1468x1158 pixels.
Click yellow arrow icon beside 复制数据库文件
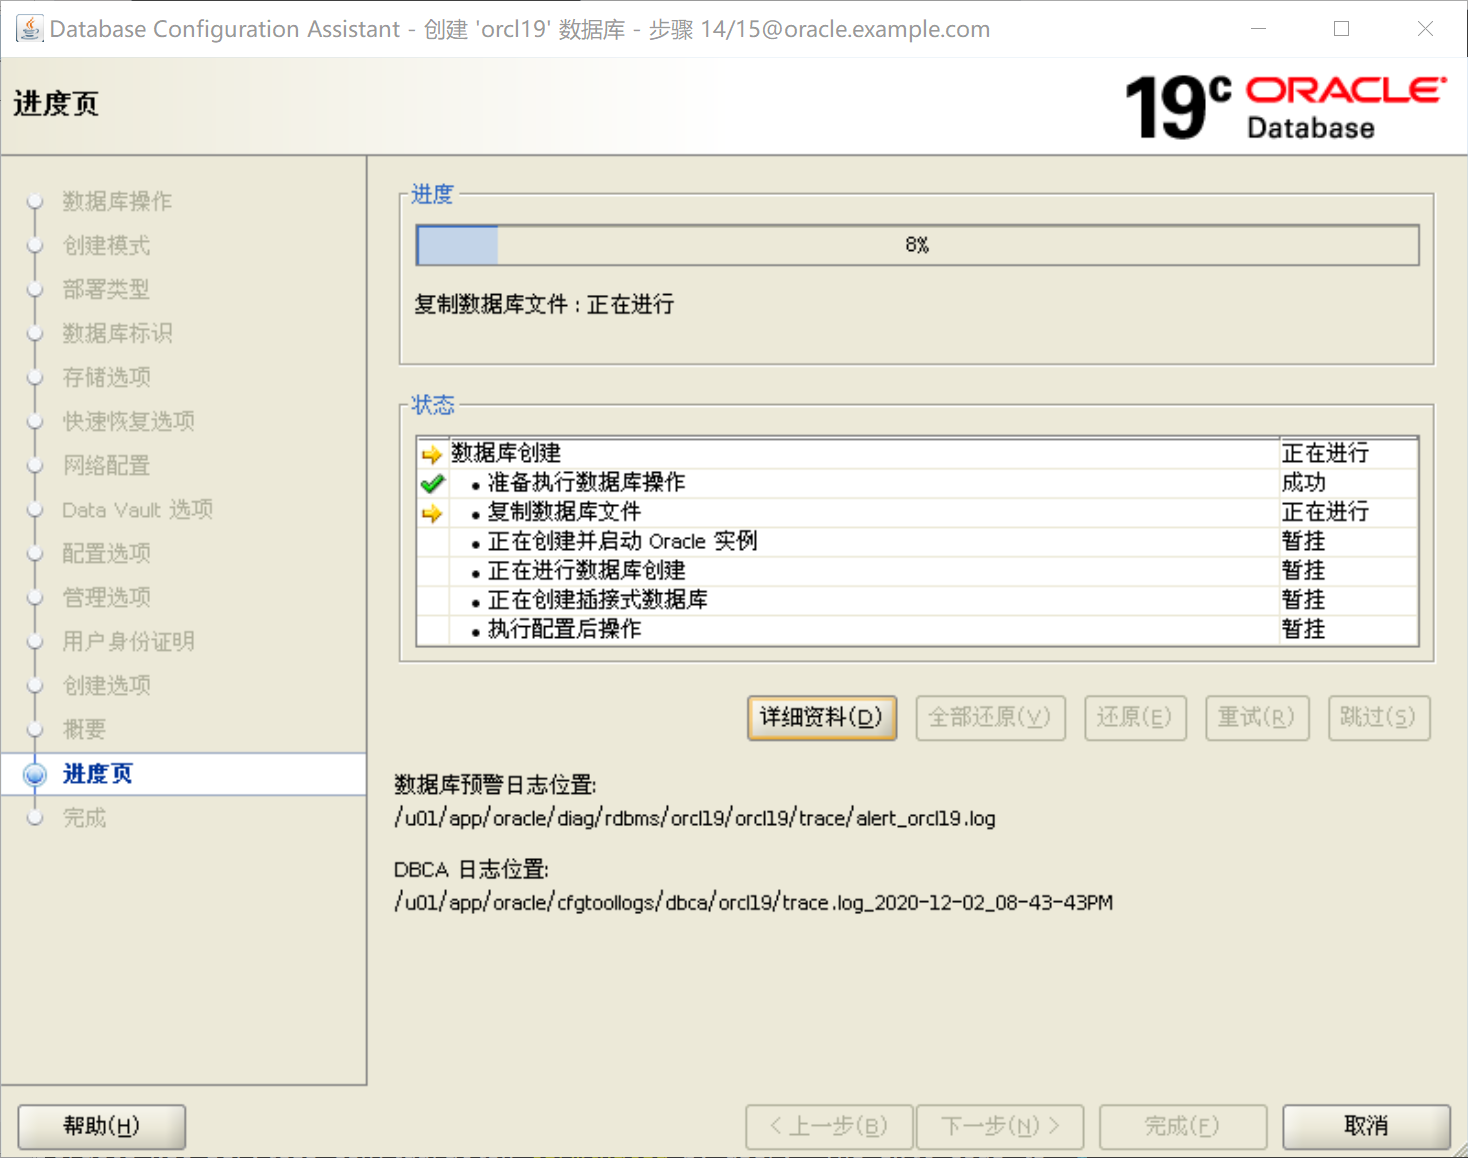[x=432, y=514]
